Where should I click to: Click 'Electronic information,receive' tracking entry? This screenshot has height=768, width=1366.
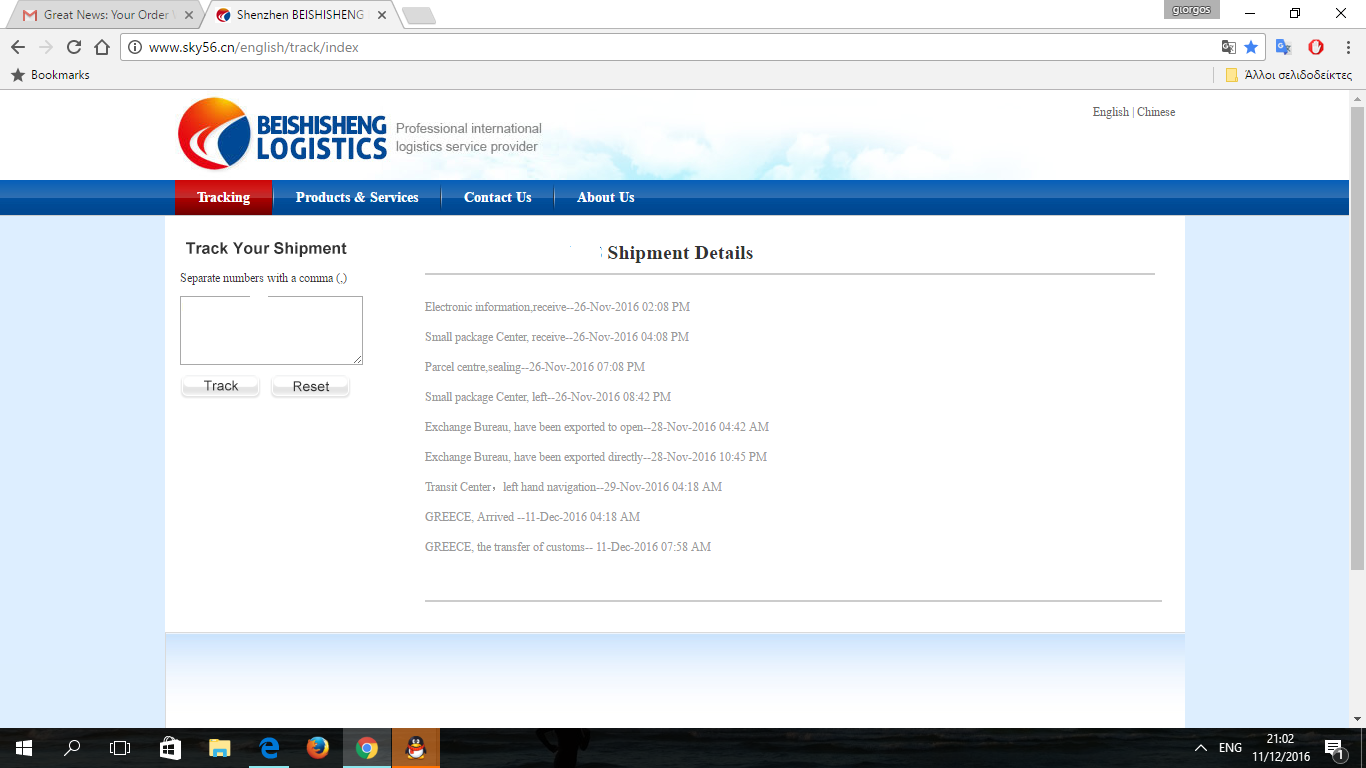pos(557,307)
